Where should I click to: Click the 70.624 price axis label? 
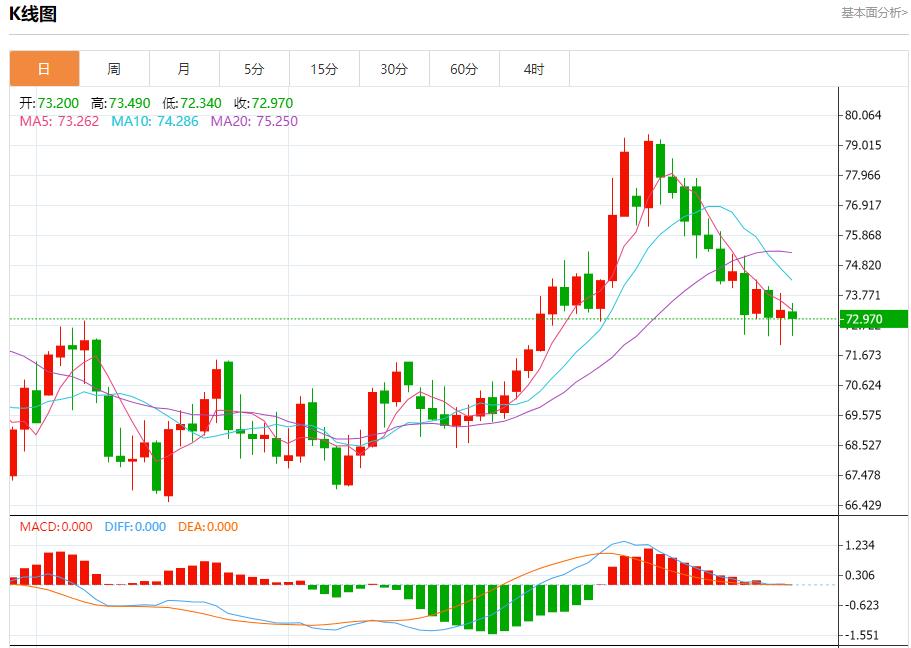[863, 385]
